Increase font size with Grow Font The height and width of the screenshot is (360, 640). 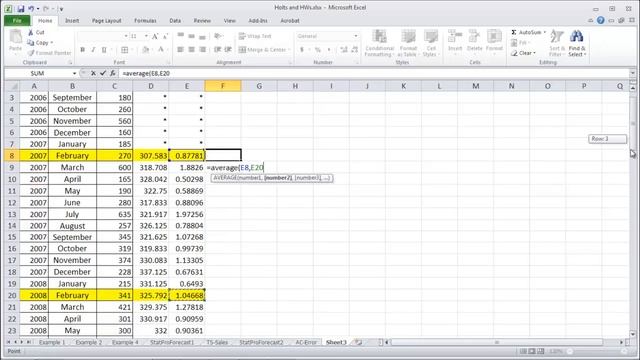pos(155,36)
